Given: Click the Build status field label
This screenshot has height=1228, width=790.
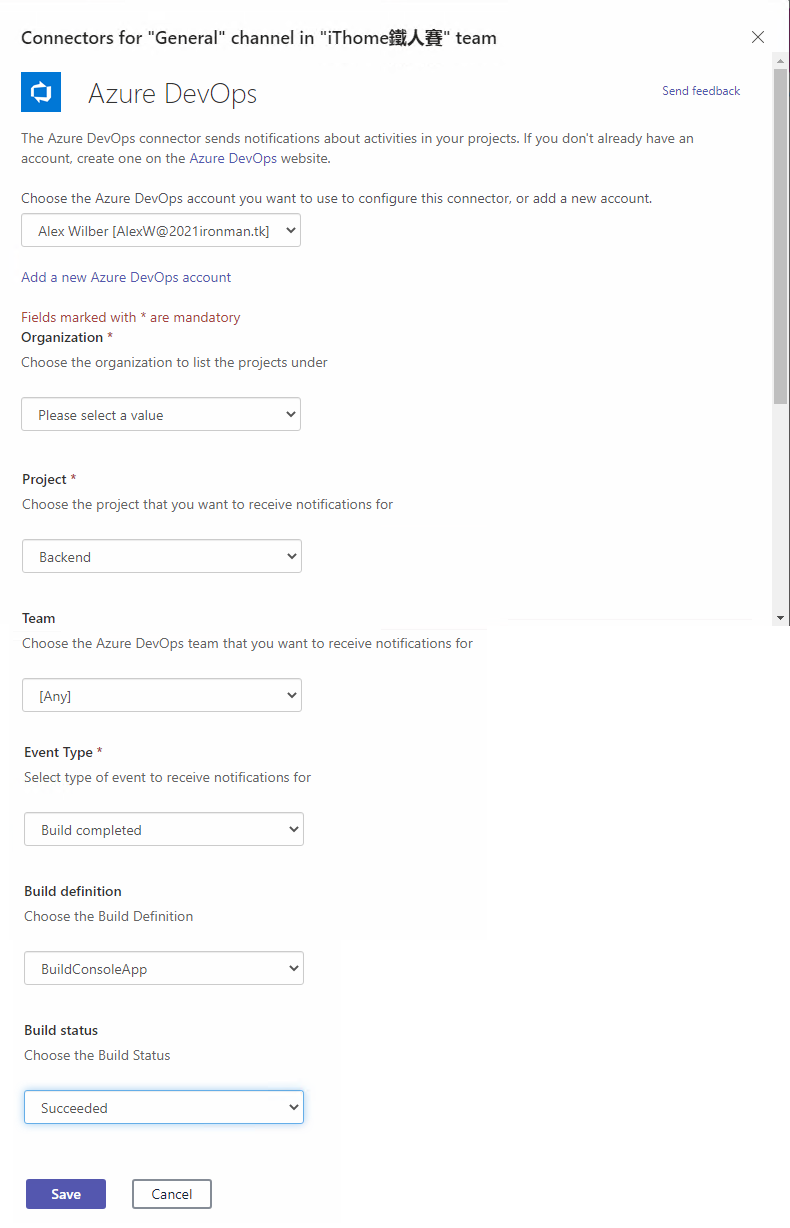Looking at the screenshot, I should [x=61, y=1030].
